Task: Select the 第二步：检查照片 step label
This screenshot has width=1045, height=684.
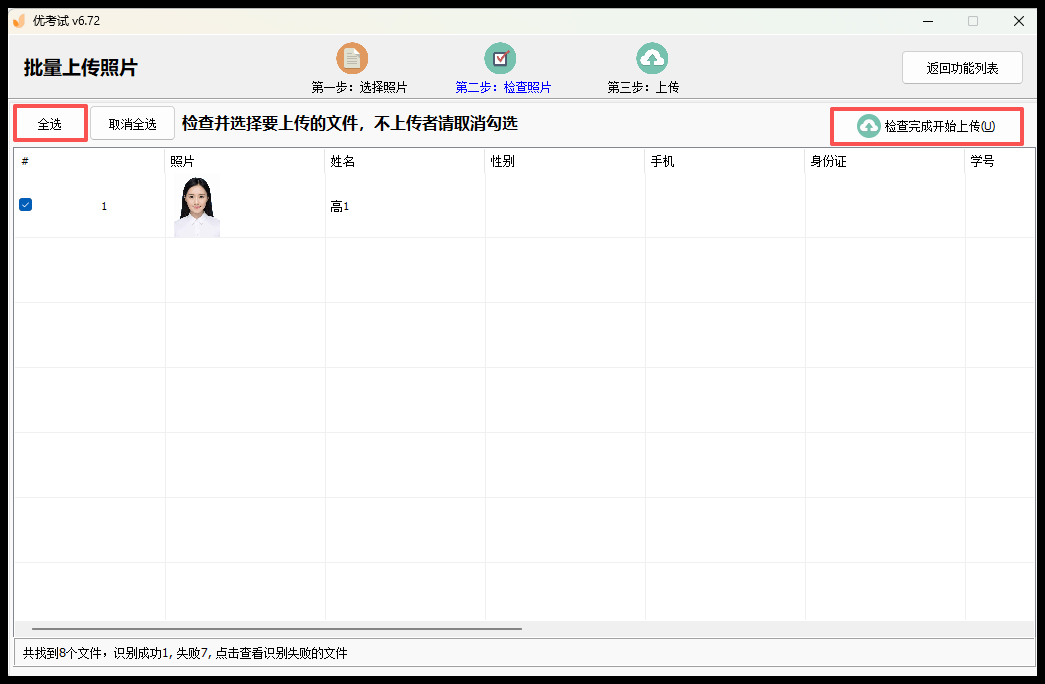Action: click(x=503, y=87)
